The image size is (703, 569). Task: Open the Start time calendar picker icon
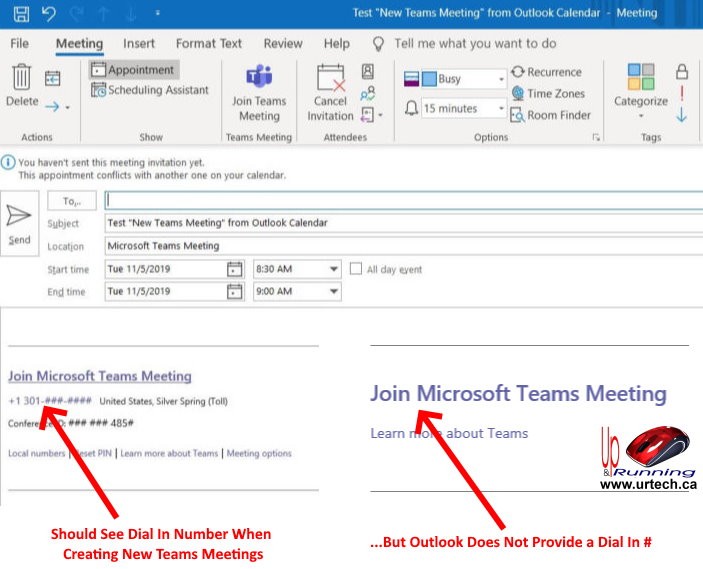pos(234,269)
